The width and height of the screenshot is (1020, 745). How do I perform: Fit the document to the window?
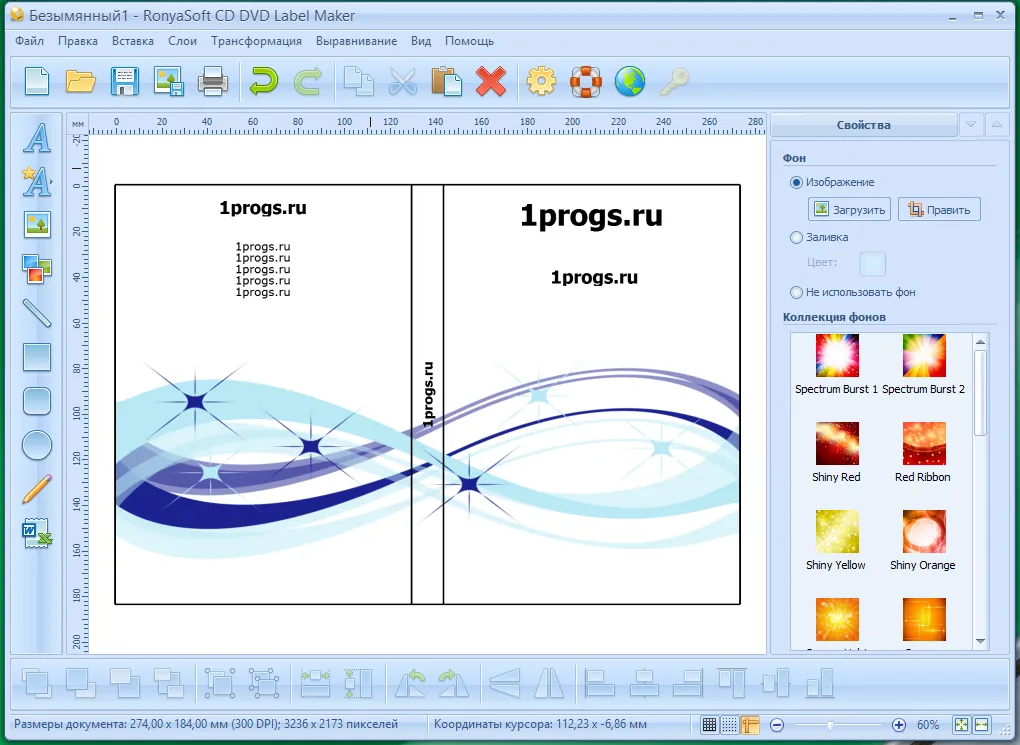point(961,725)
